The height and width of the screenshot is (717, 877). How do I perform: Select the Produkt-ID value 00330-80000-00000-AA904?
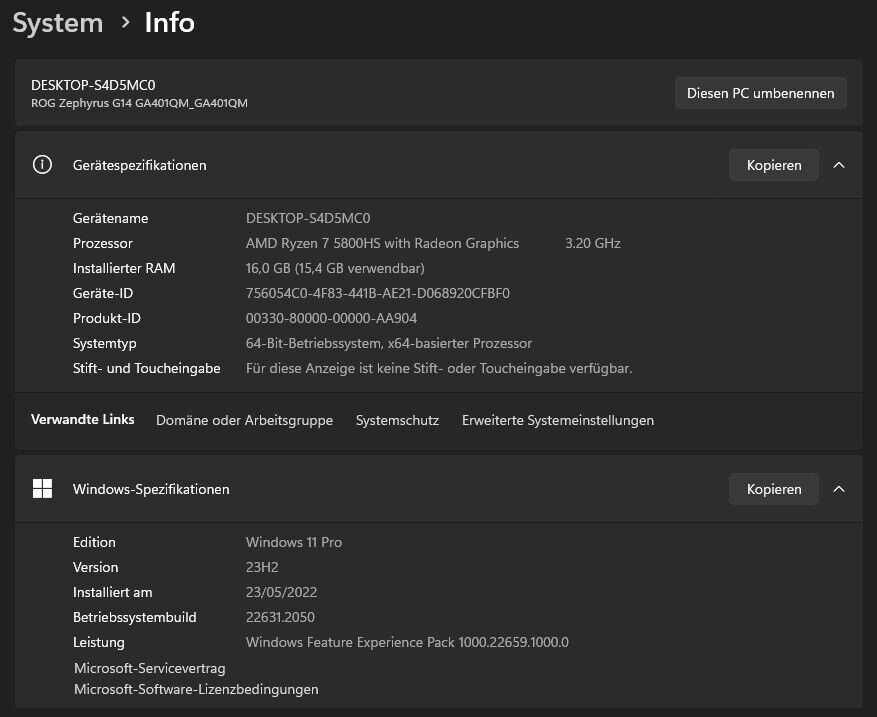click(x=331, y=318)
